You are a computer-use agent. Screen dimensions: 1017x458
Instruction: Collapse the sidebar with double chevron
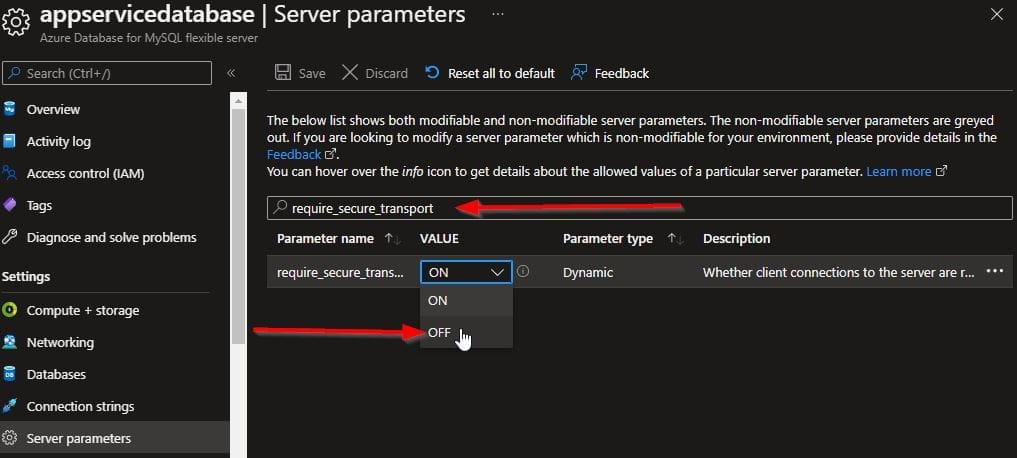[231, 73]
